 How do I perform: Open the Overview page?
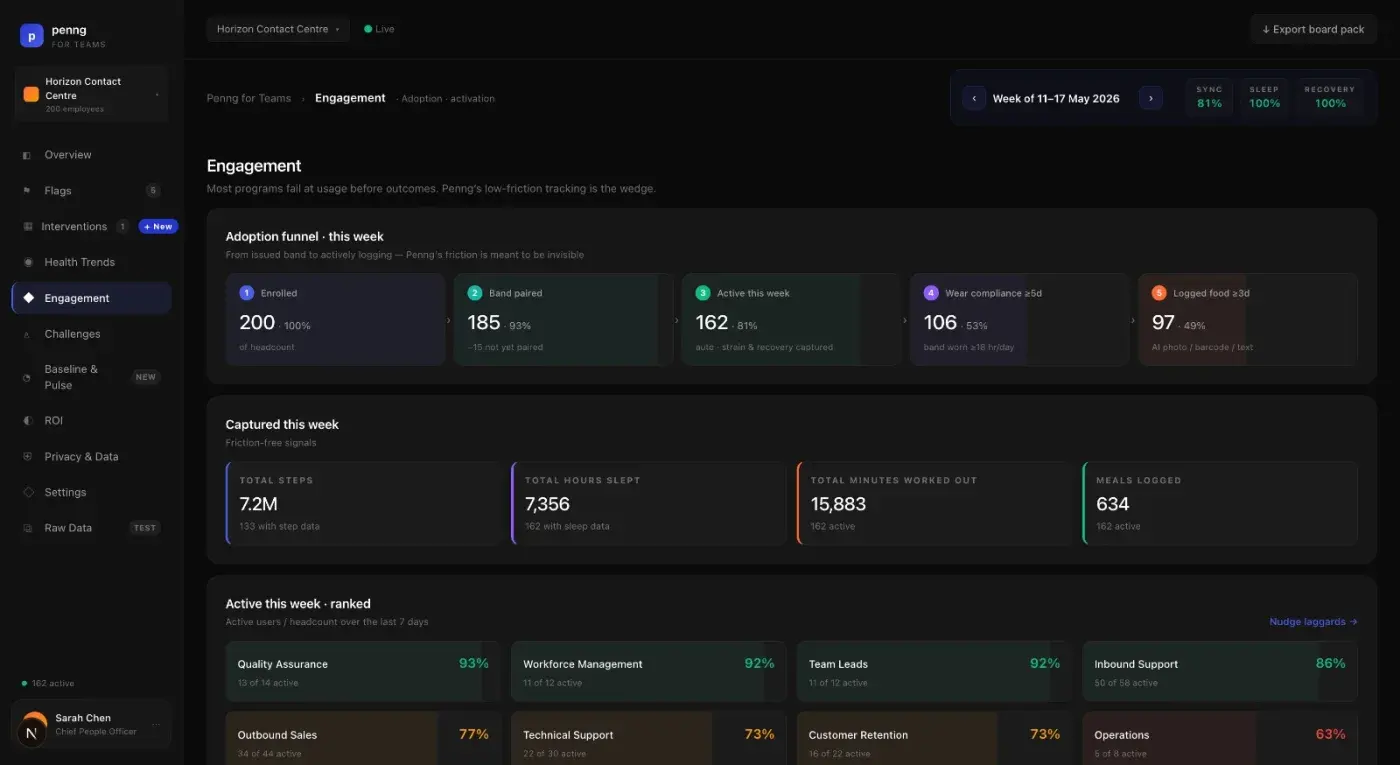[91, 155]
